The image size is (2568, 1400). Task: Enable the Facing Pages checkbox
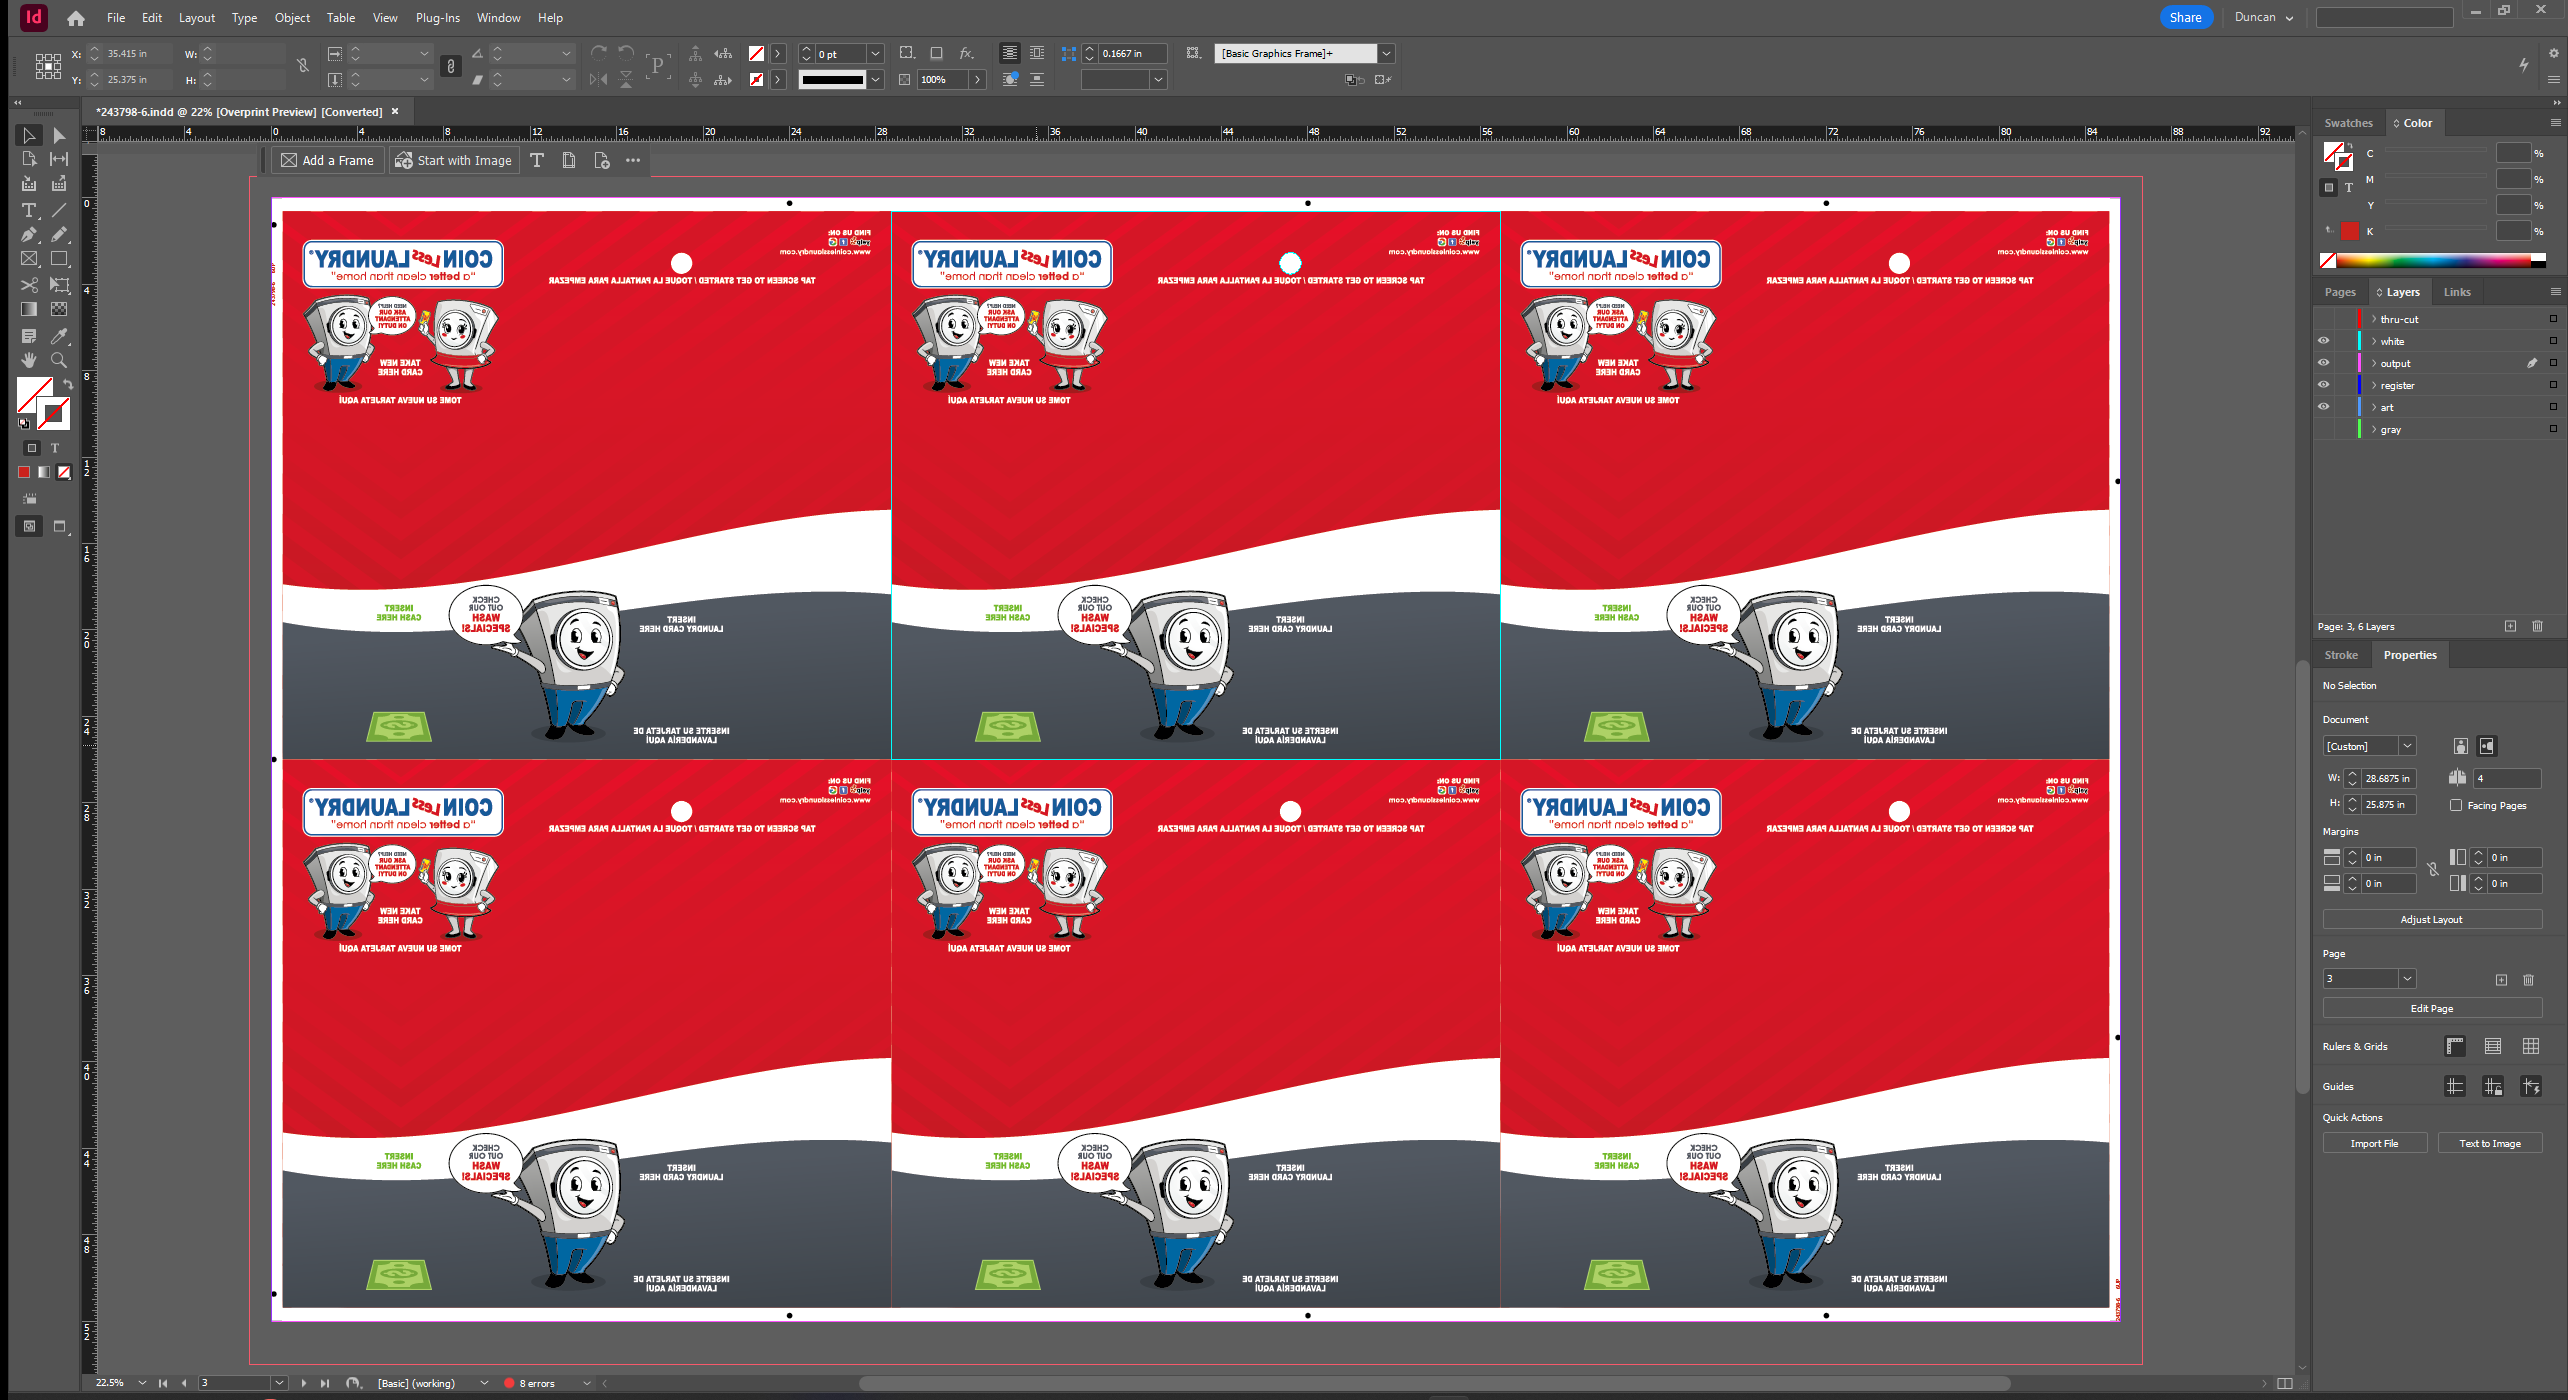click(2456, 805)
